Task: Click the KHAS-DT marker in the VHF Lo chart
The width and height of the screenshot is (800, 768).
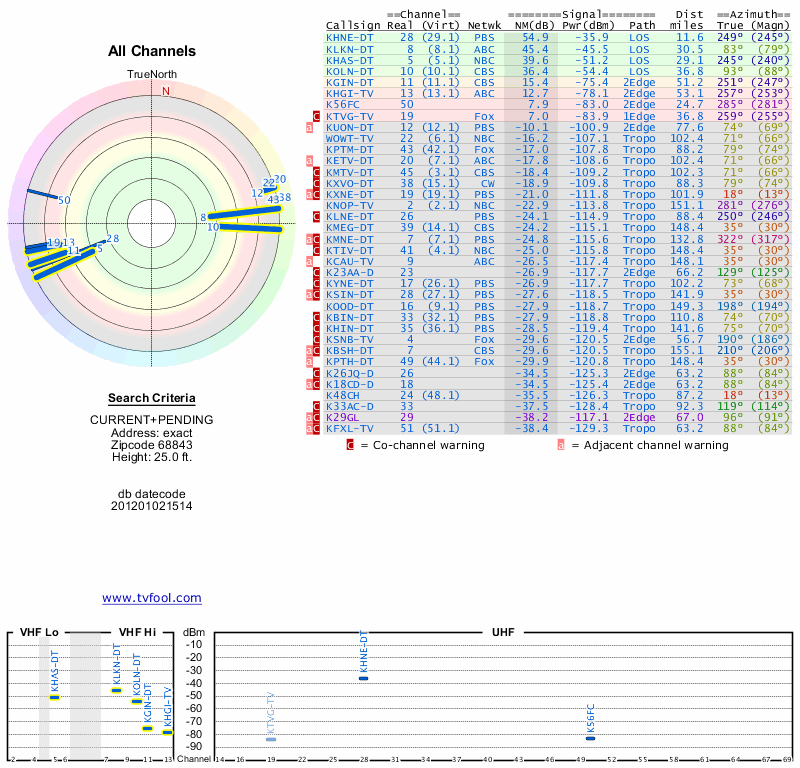Action: coord(55,698)
